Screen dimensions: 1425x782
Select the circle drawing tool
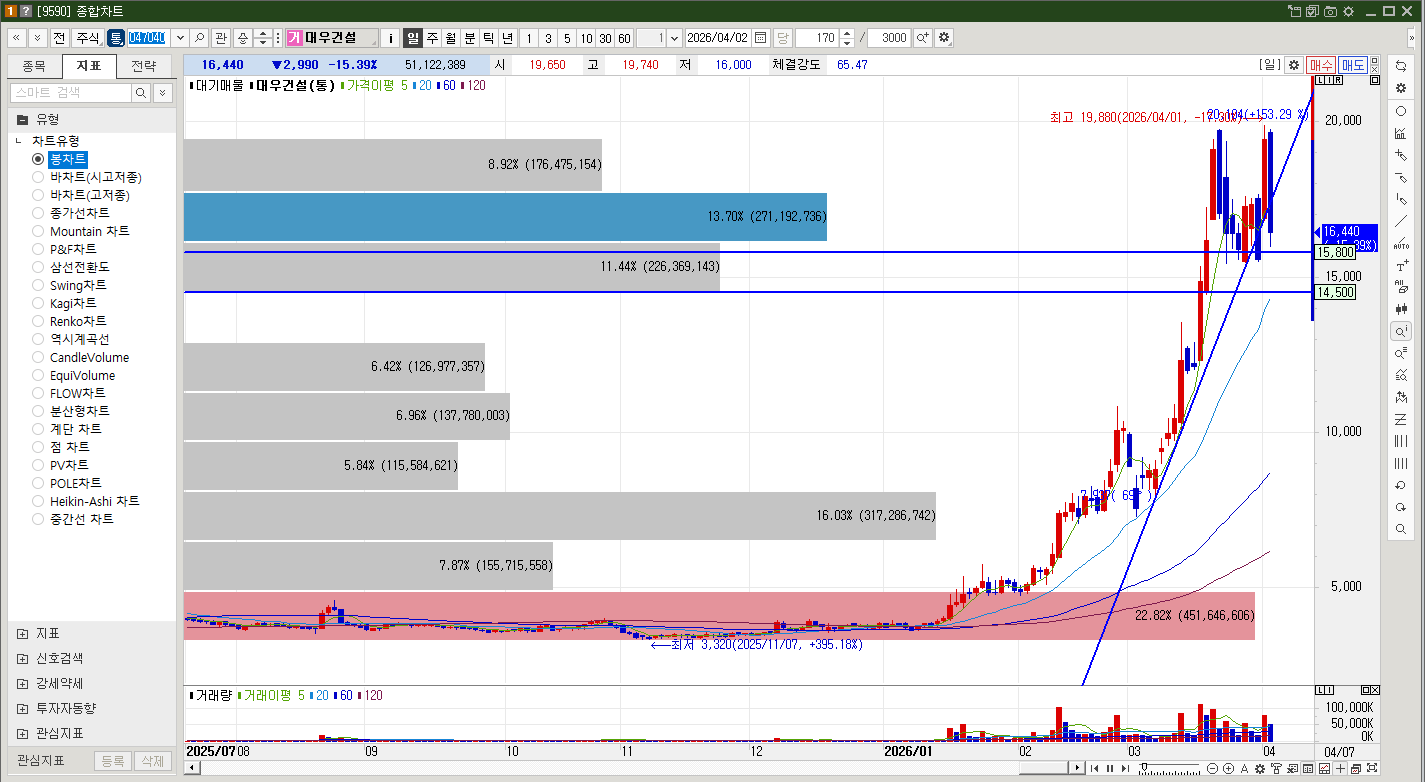(x=1401, y=111)
